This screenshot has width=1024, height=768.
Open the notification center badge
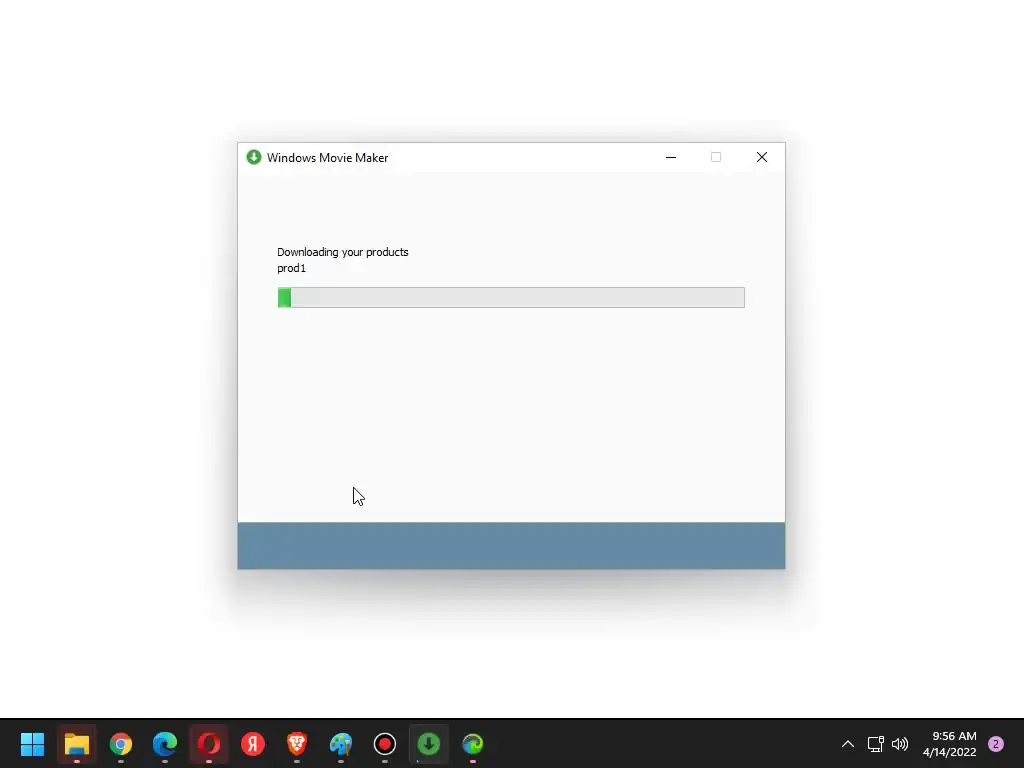coord(996,744)
